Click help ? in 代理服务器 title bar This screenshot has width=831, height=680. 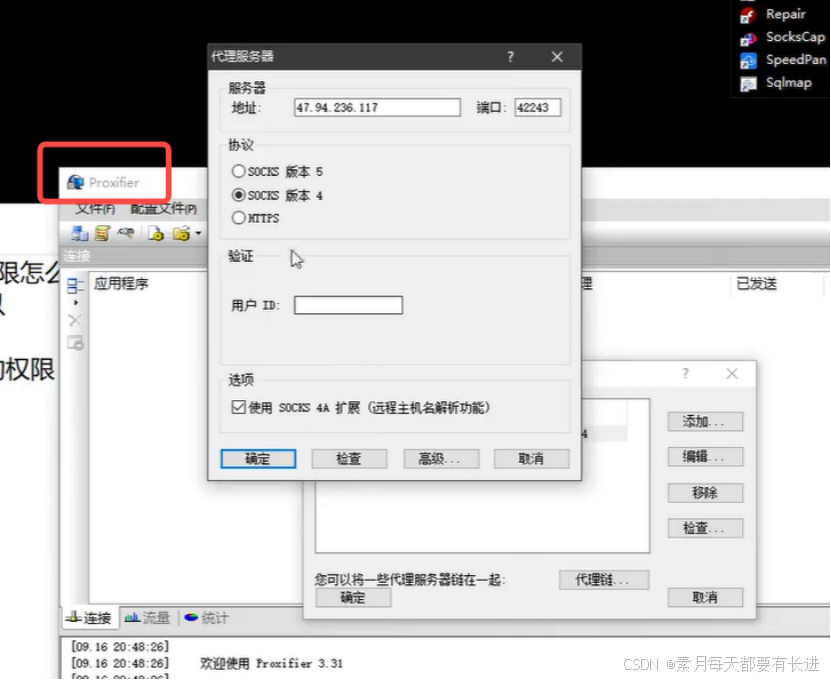click(510, 57)
